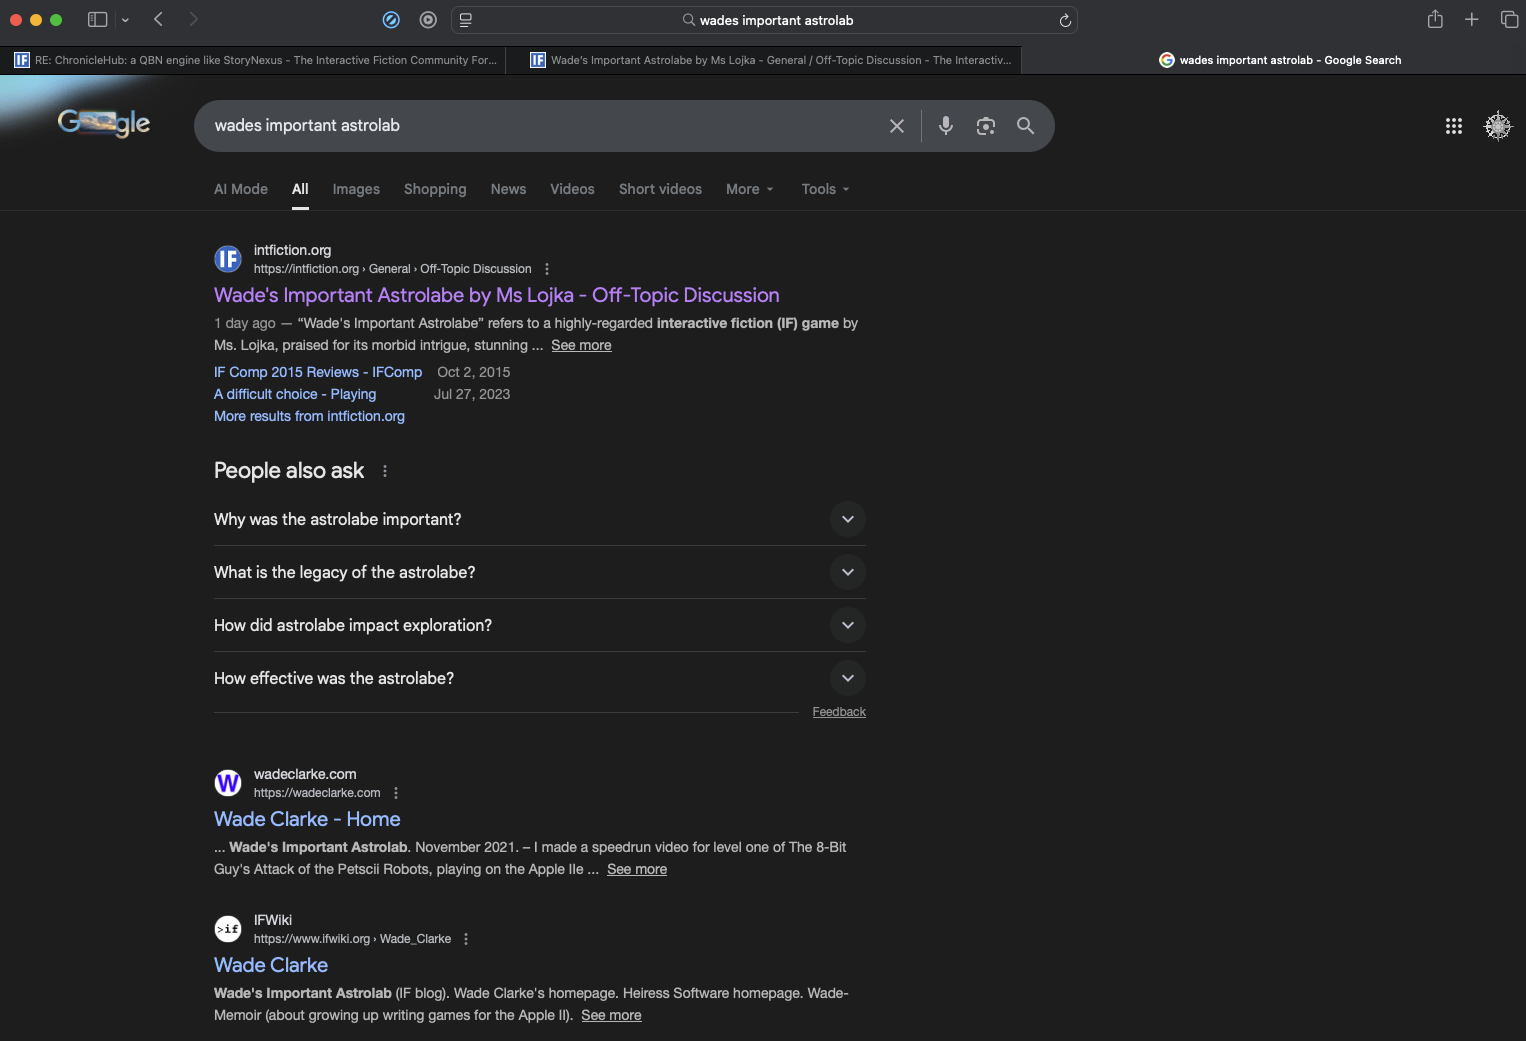Screen dimensions: 1526x1041
Task: Click in the Google search input field
Action: tap(540, 126)
